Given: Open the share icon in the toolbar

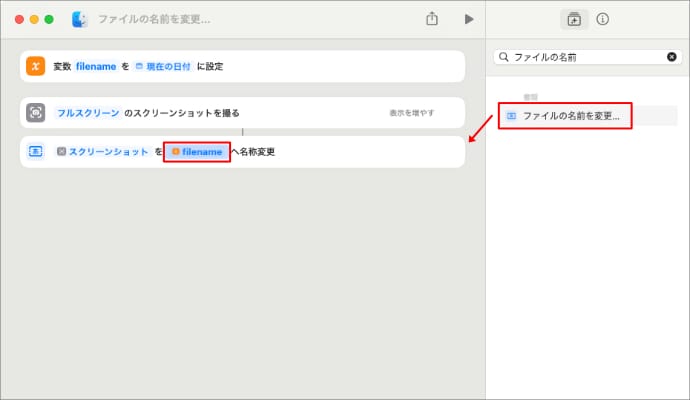Looking at the screenshot, I should pyautogui.click(x=432, y=19).
